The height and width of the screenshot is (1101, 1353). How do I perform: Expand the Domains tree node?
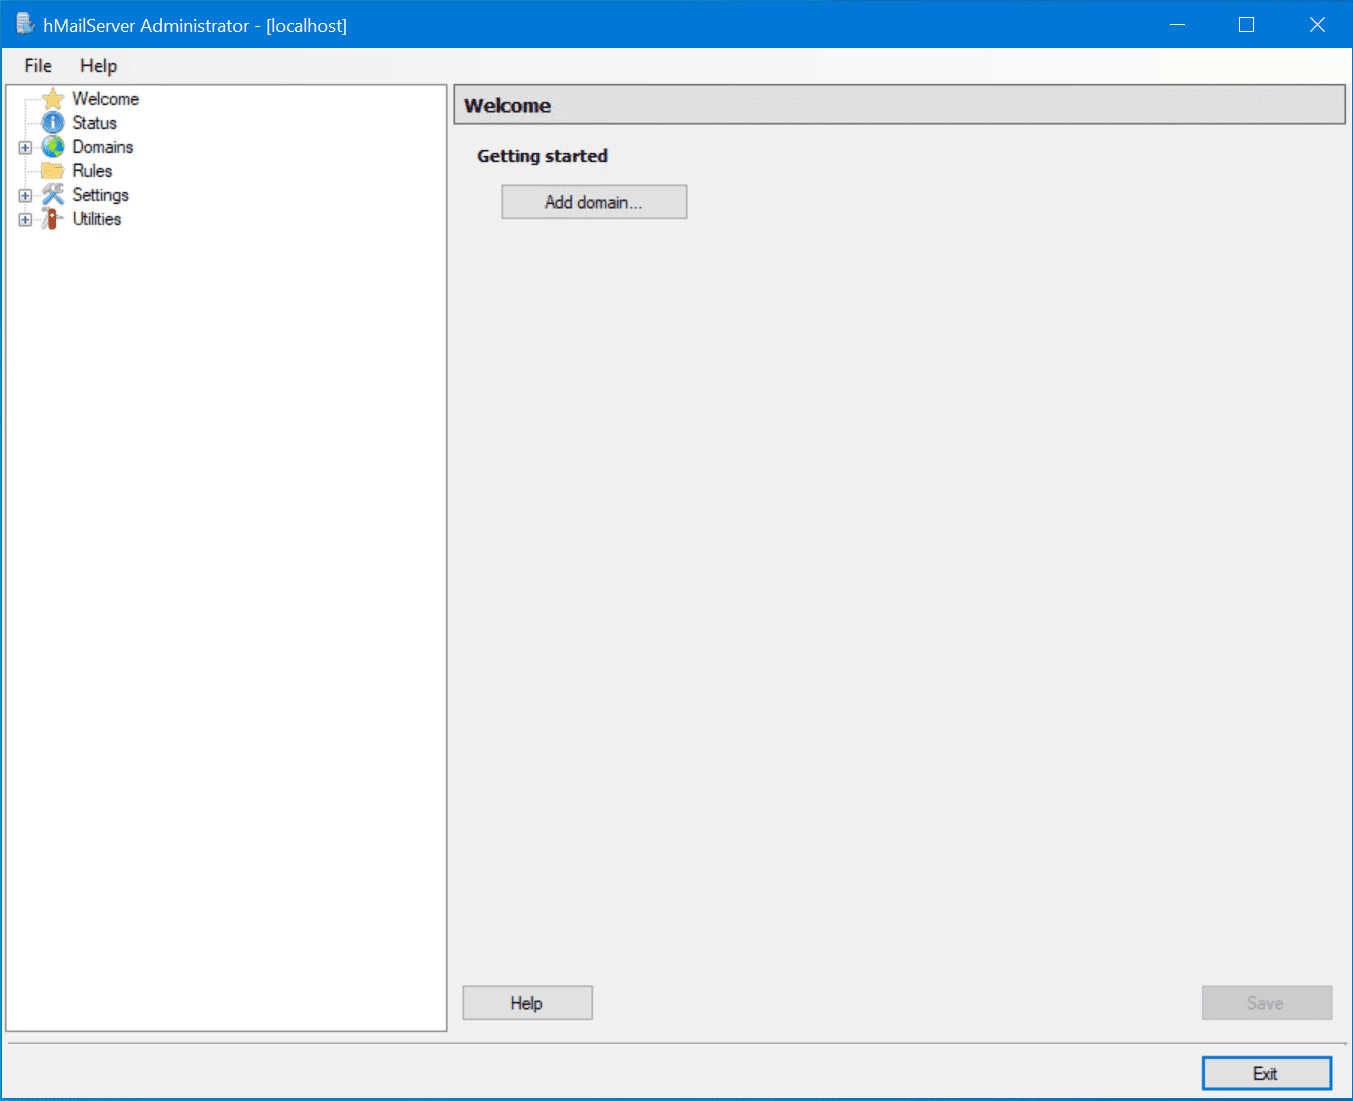pos(25,146)
